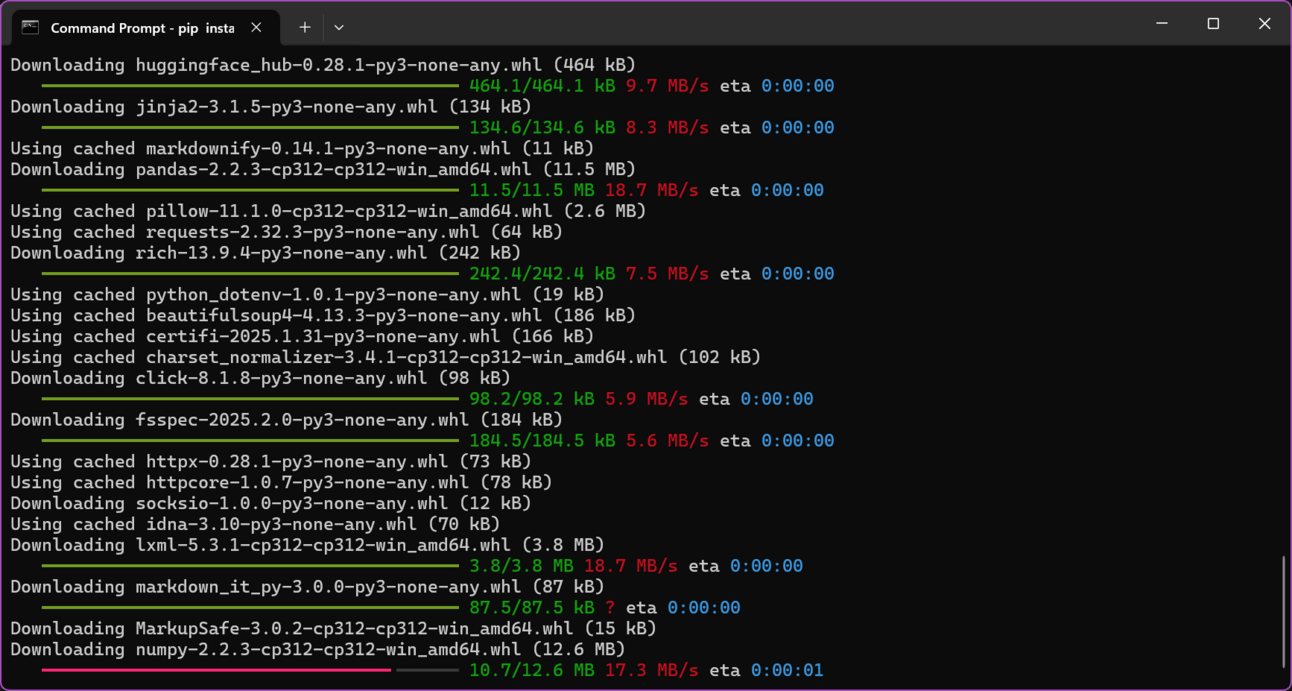Click the line 'Using cached charset_normalizer-3.4.1'
The height and width of the screenshot is (691, 1292).
click(385, 357)
